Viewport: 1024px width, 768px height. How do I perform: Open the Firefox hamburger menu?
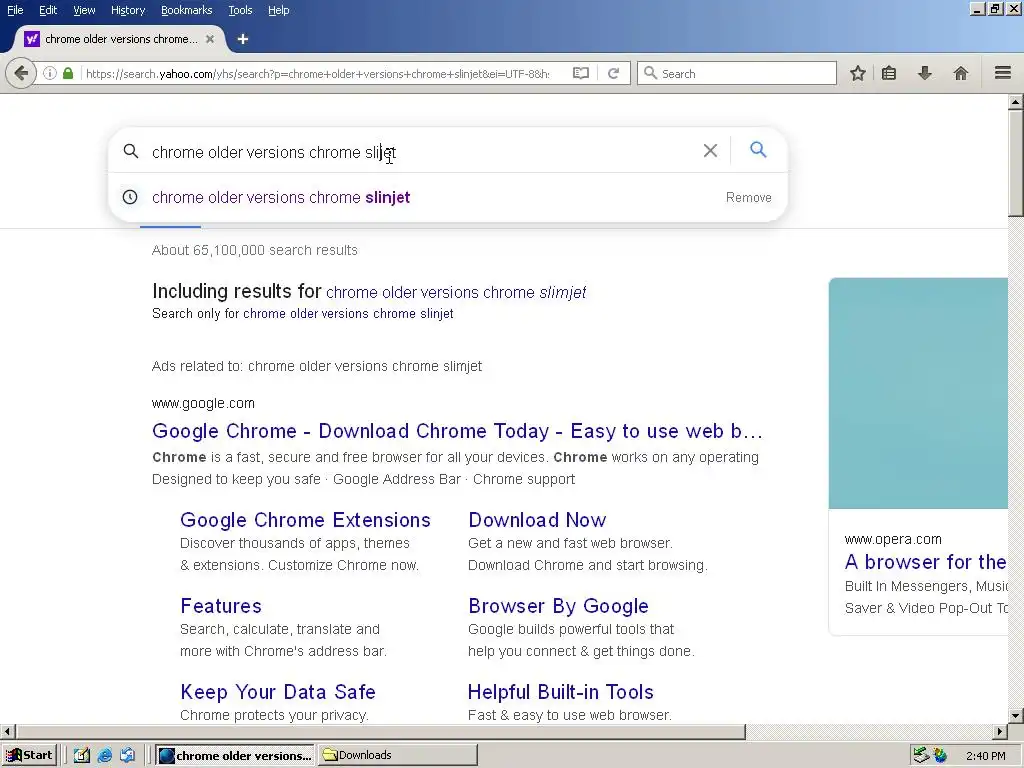(x=1002, y=73)
